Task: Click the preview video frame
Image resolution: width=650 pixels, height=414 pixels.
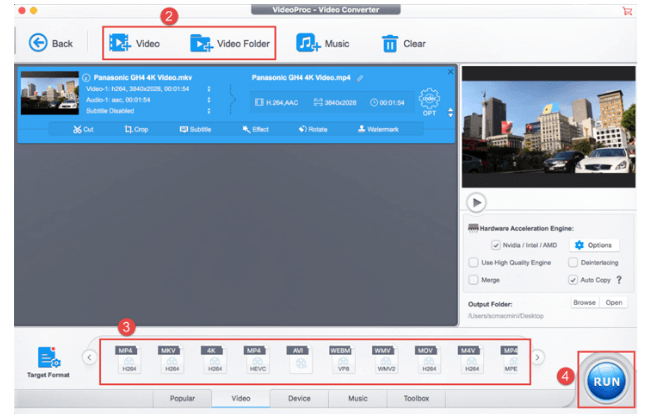Action: (548, 127)
